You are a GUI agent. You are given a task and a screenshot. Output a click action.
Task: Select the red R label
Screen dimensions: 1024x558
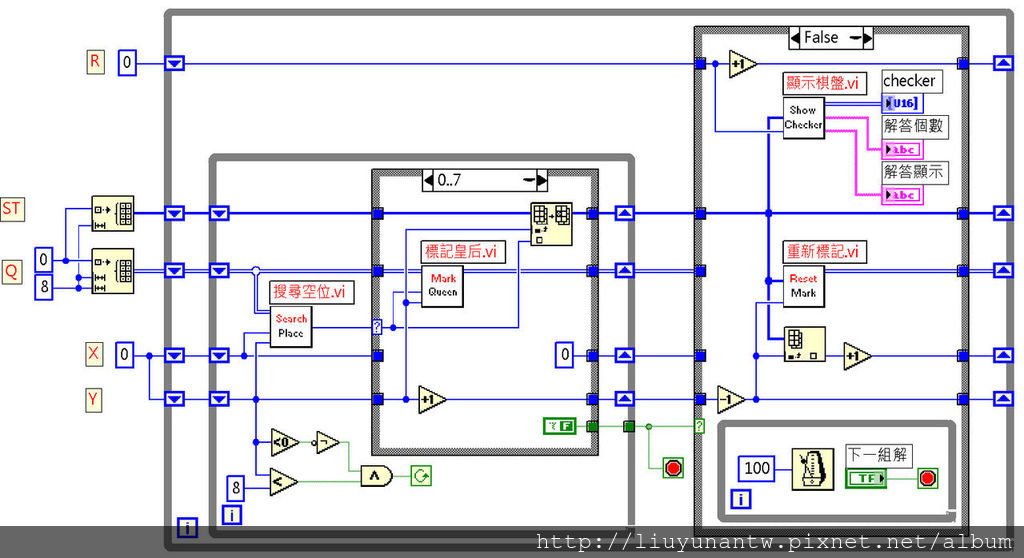pyautogui.click(x=95, y=62)
